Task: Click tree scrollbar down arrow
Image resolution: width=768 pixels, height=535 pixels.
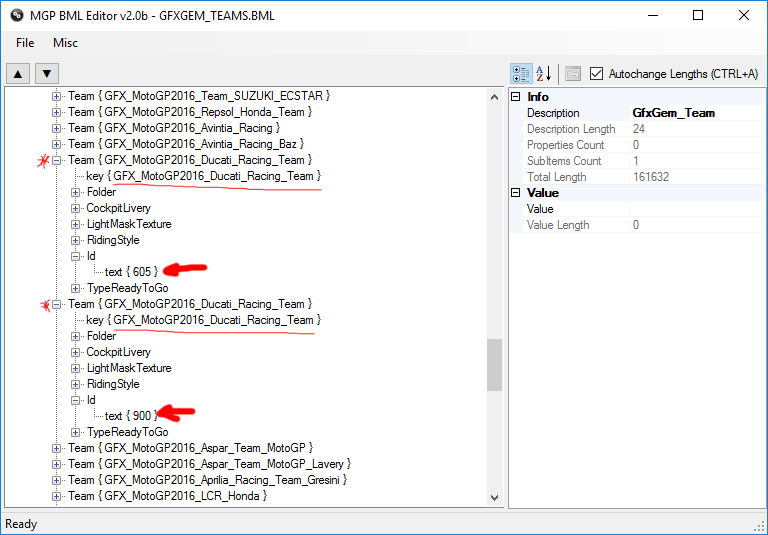Action: (x=495, y=498)
